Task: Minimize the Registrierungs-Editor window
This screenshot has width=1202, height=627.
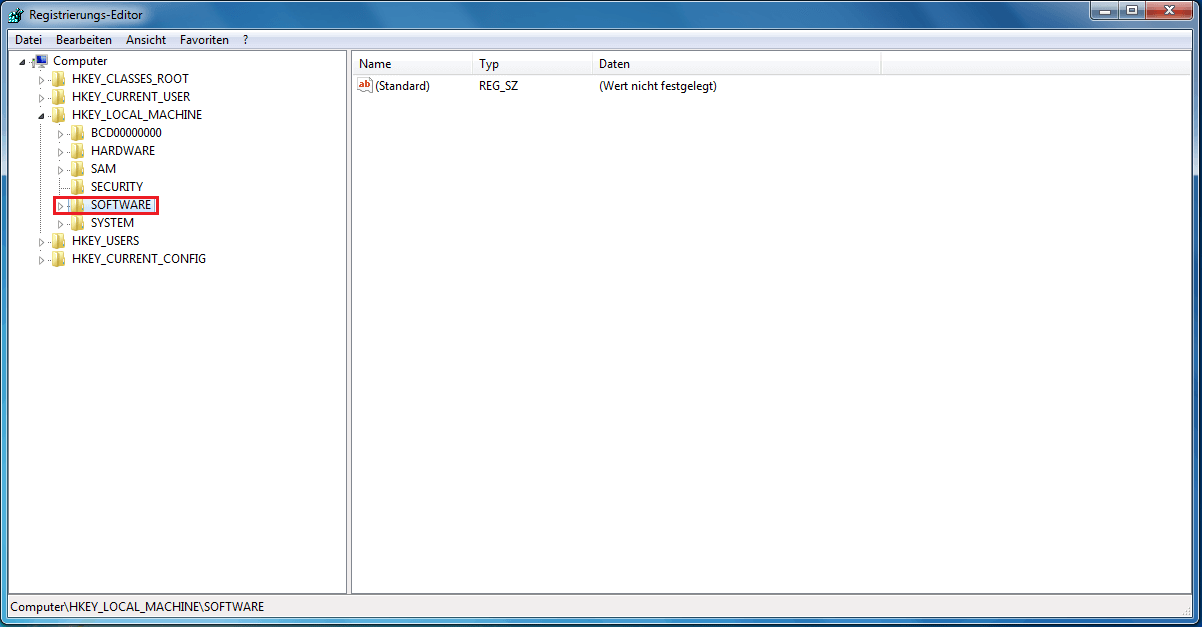Action: click(x=1103, y=11)
